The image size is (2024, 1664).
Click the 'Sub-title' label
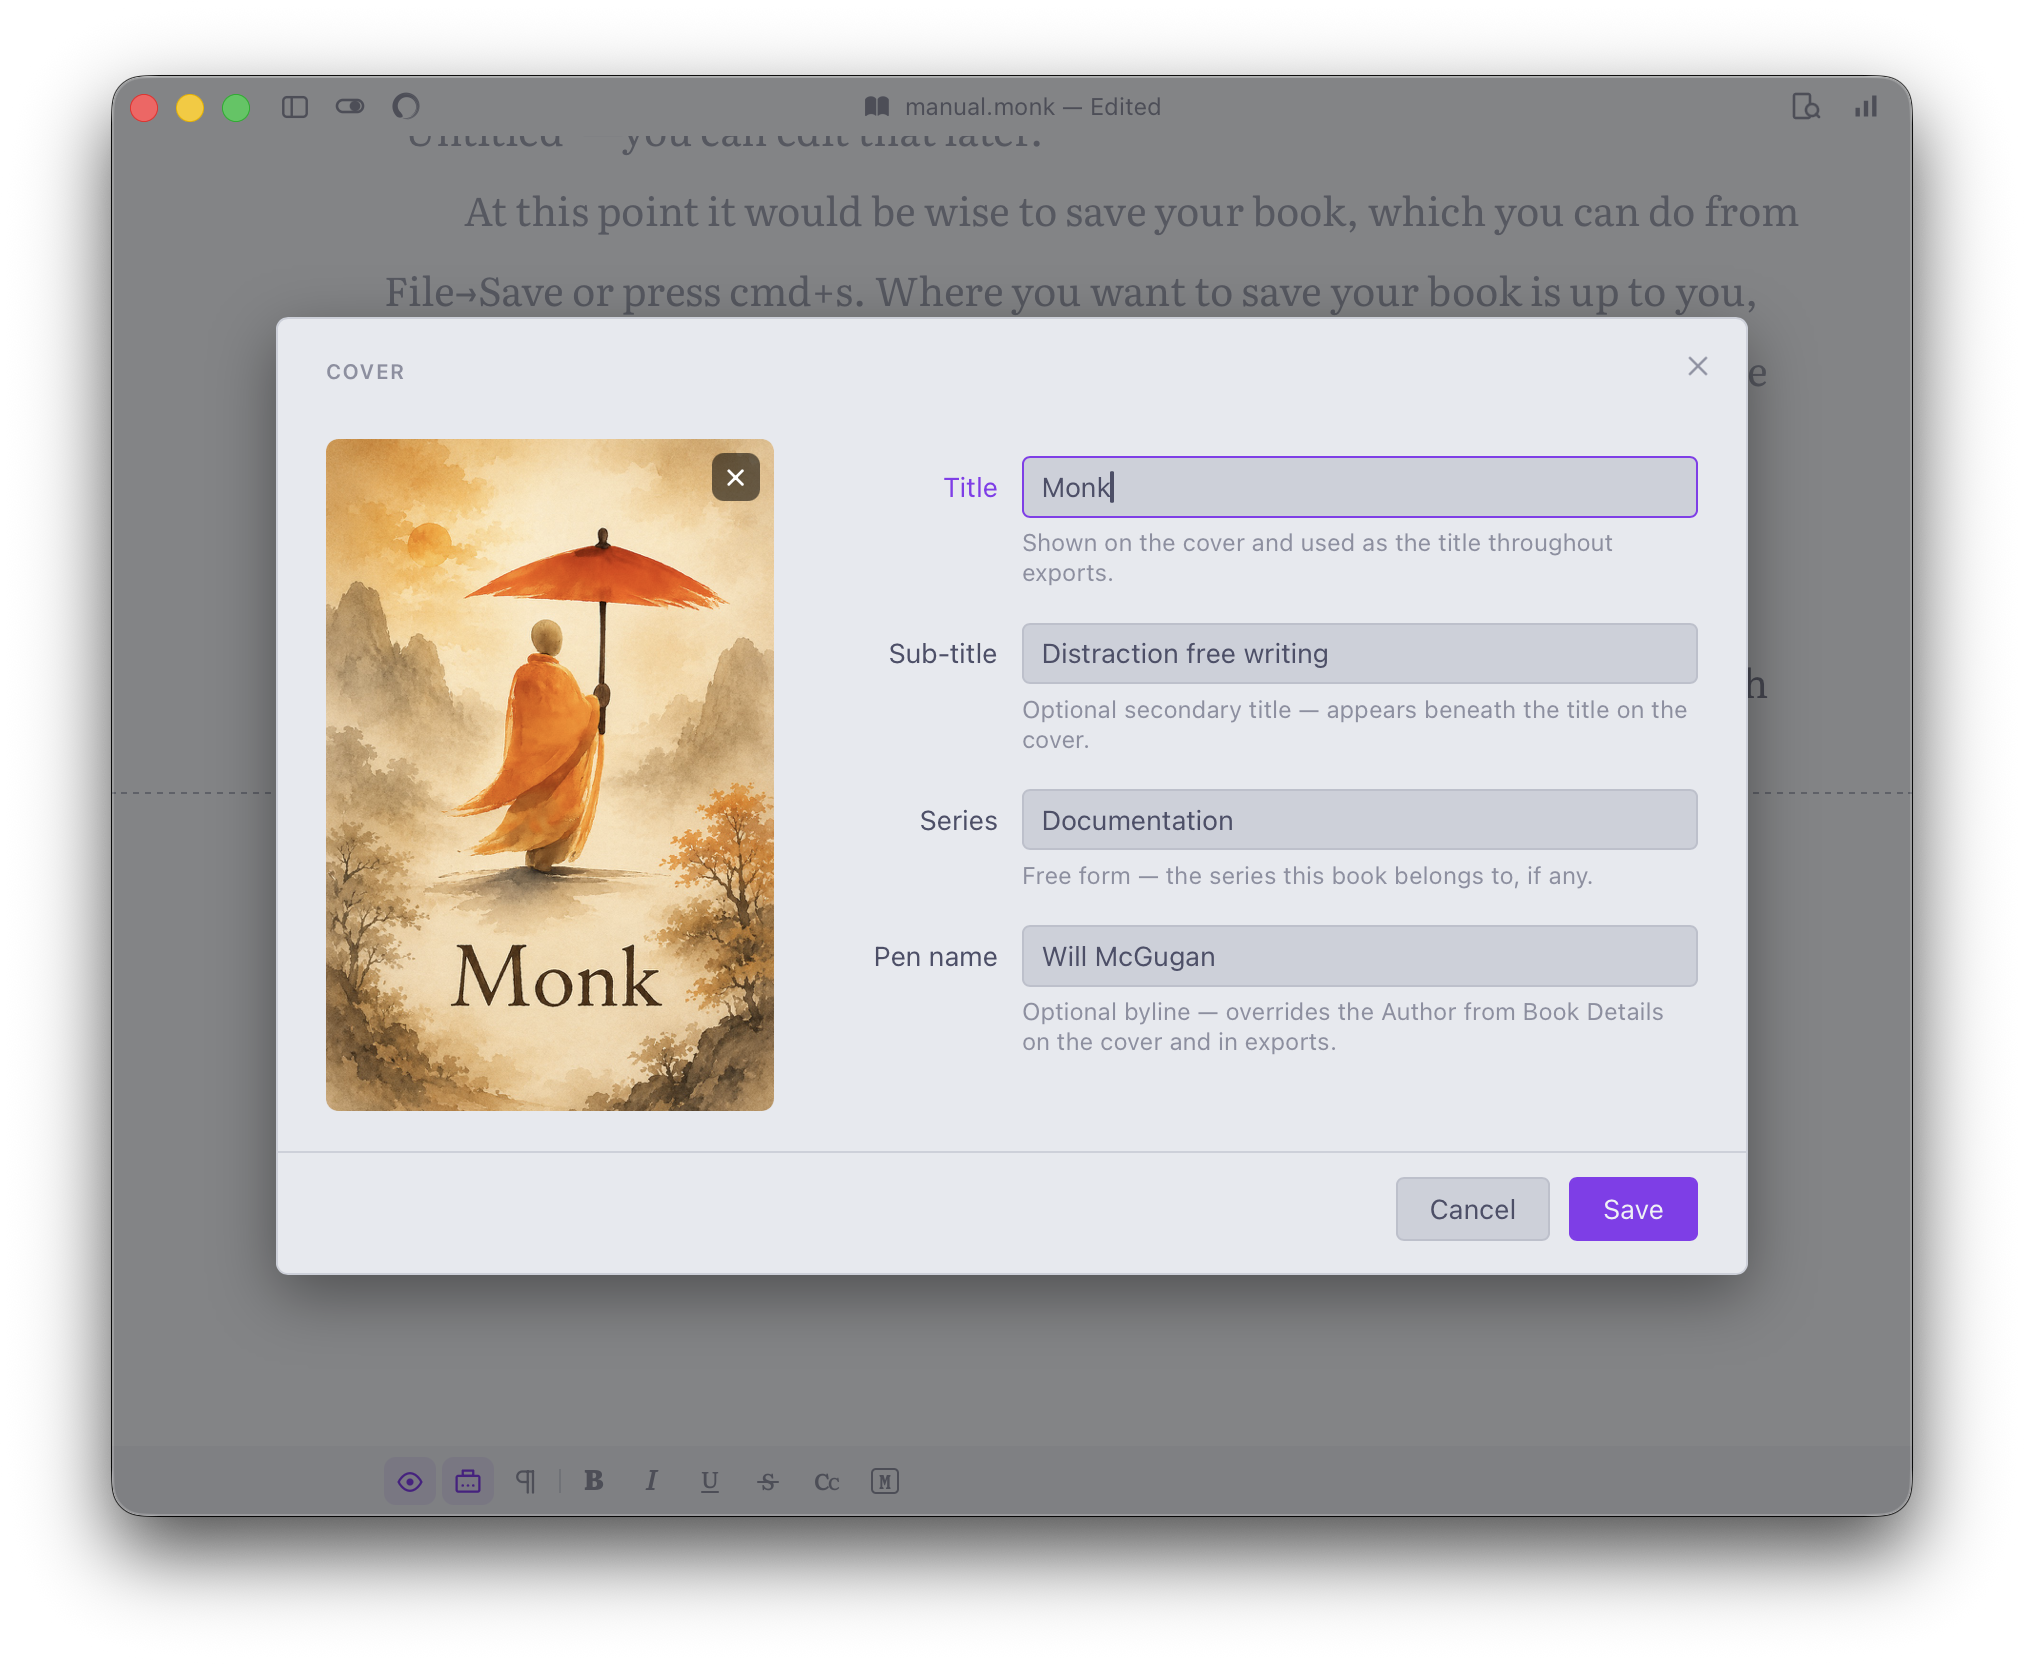coord(942,653)
